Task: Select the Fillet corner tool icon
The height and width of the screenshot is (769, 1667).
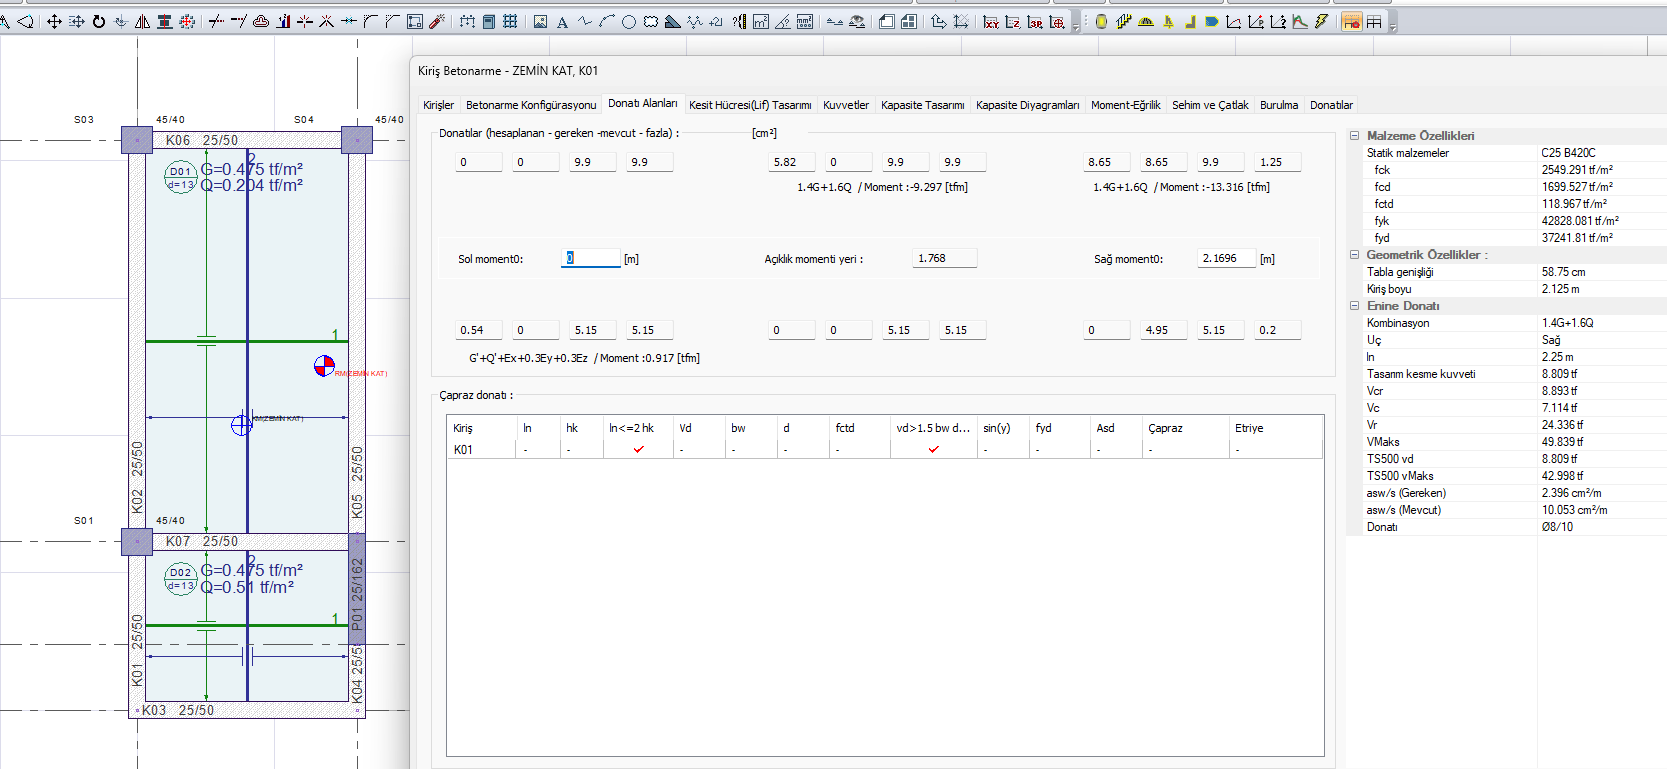Action: tap(370, 21)
